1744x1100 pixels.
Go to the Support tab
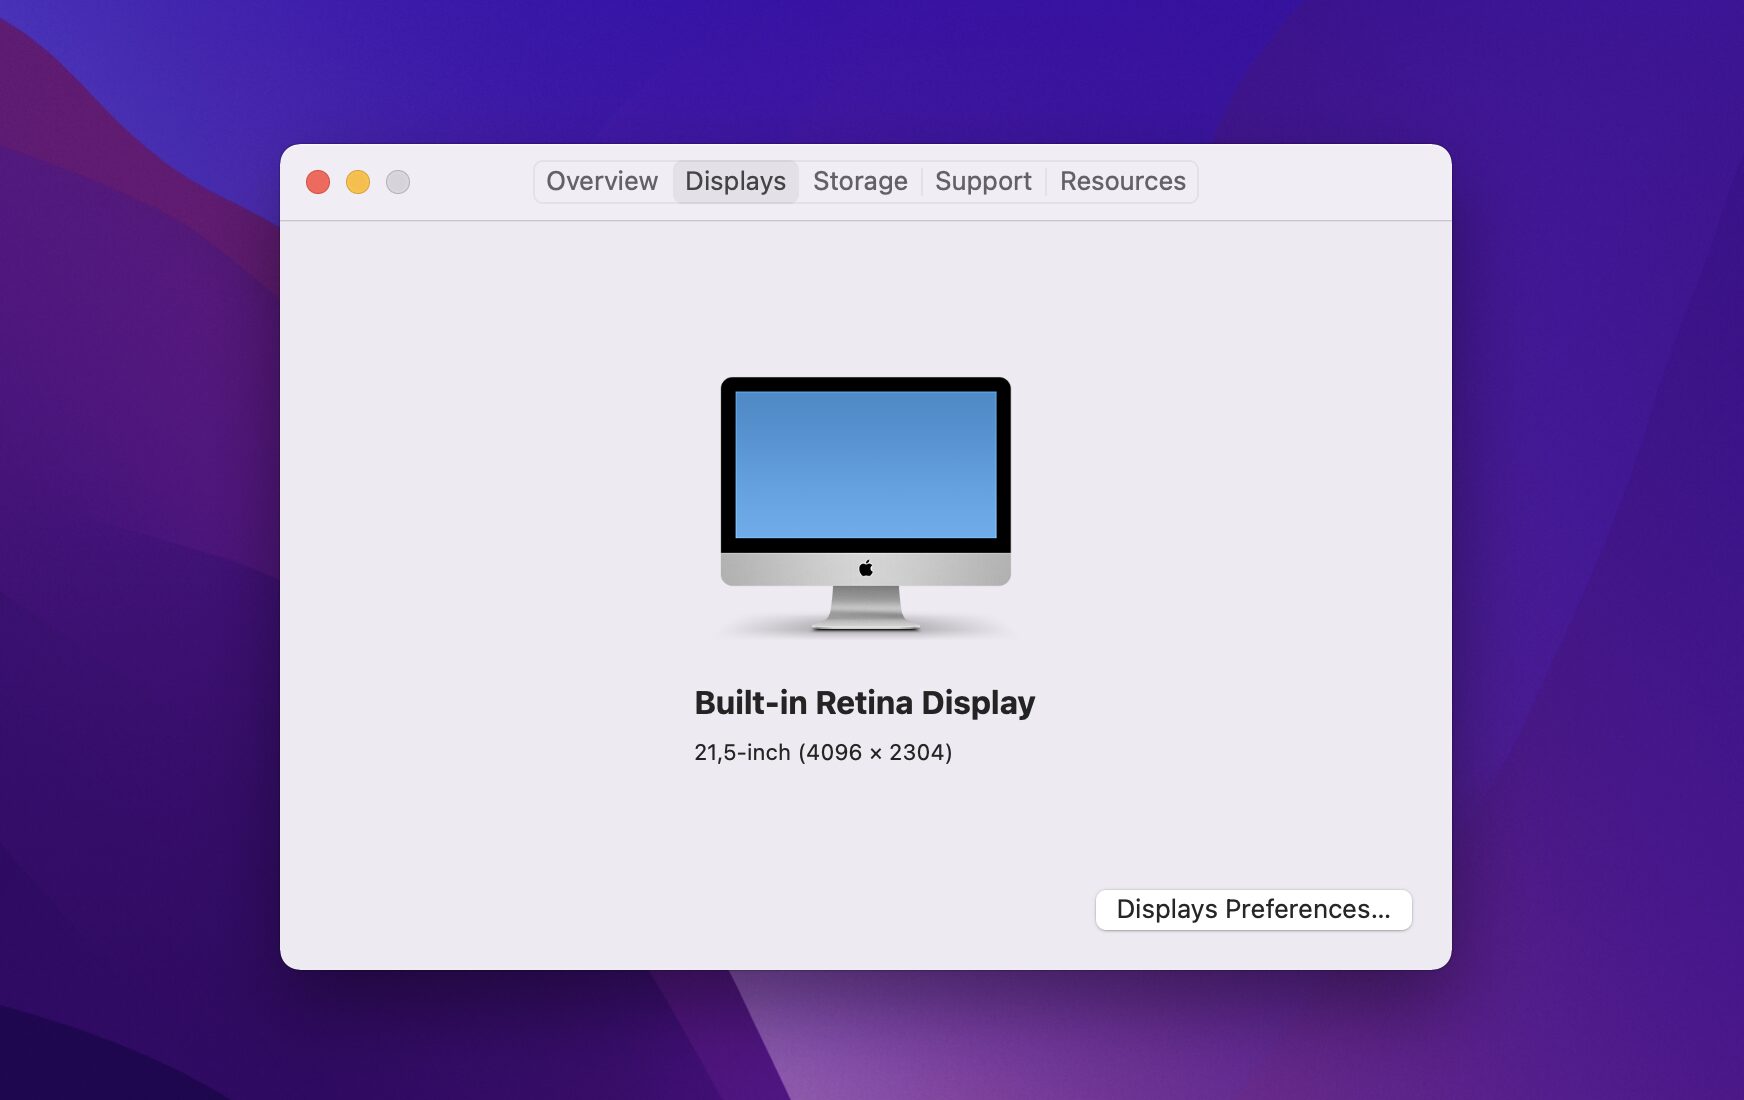point(983,181)
